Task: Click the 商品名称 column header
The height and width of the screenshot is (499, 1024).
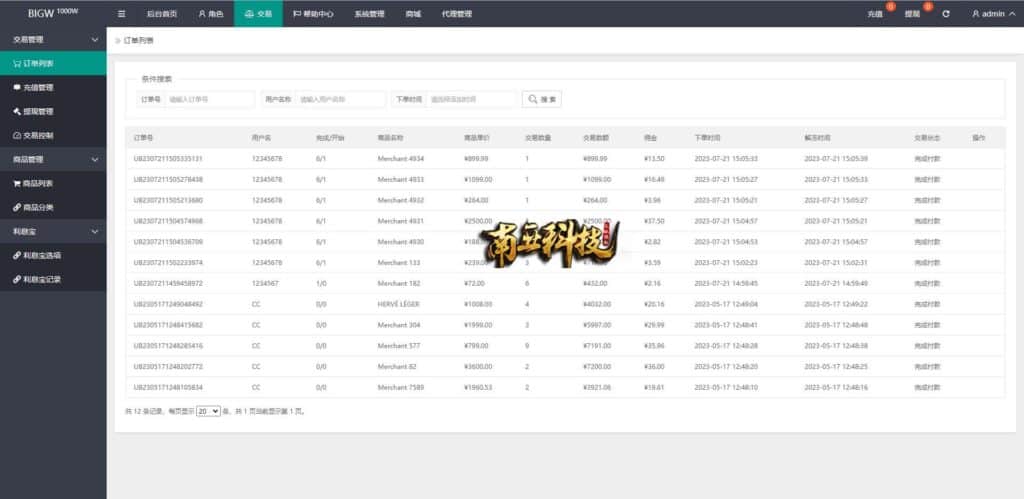Action: (390, 138)
